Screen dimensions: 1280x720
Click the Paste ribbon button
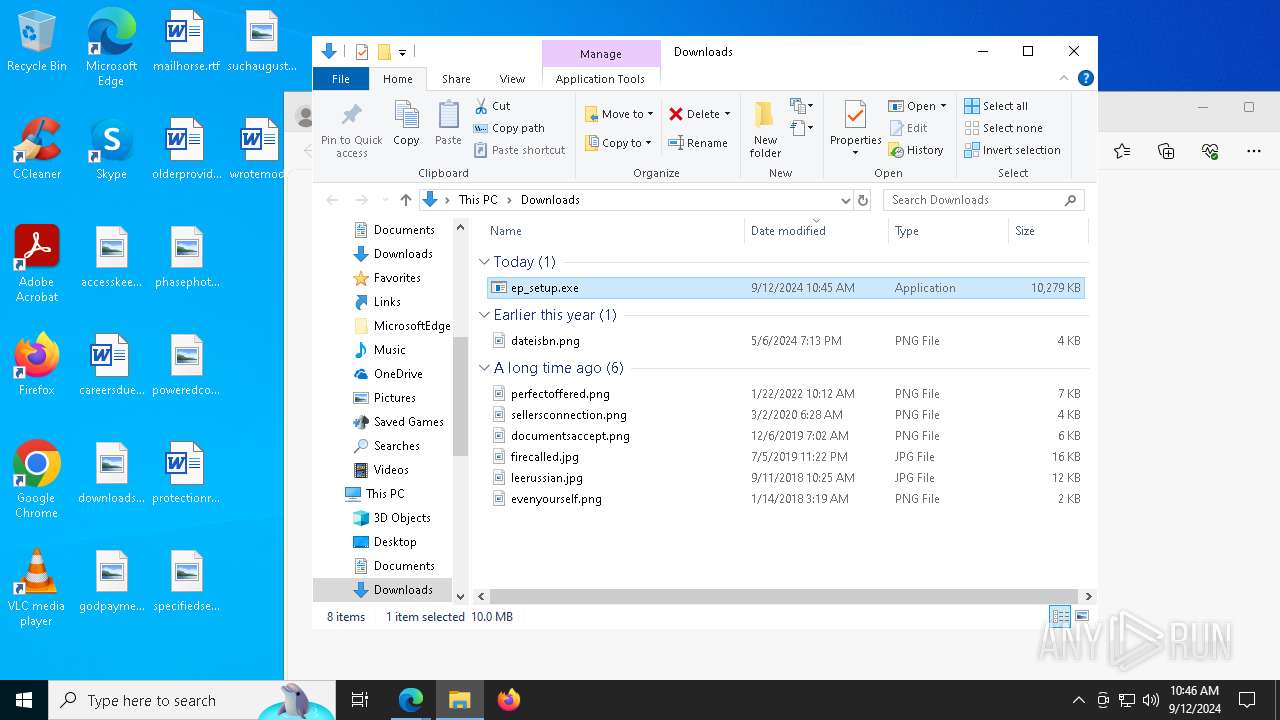click(448, 123)
